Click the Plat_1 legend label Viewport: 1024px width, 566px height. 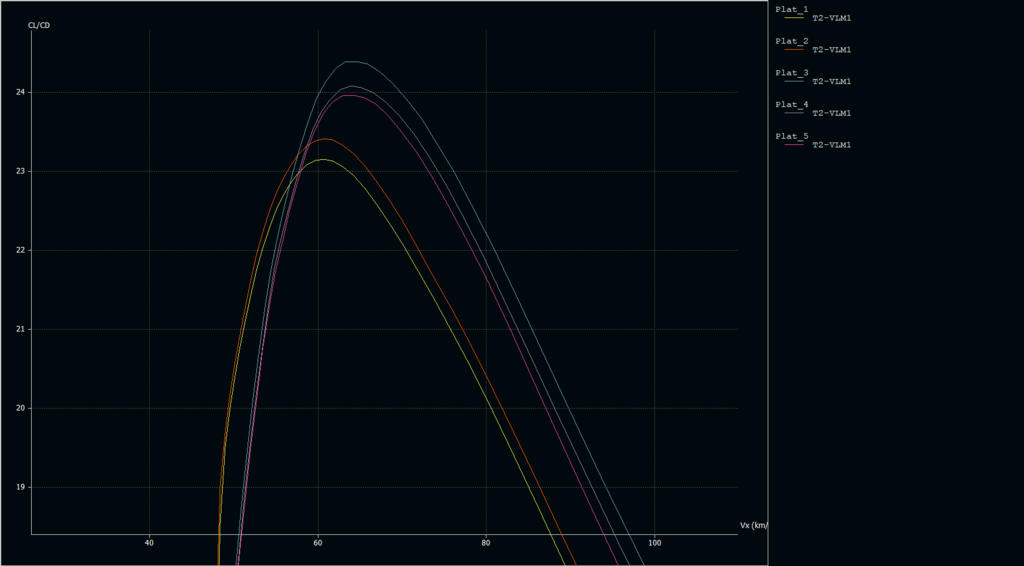tap(792, 9)
